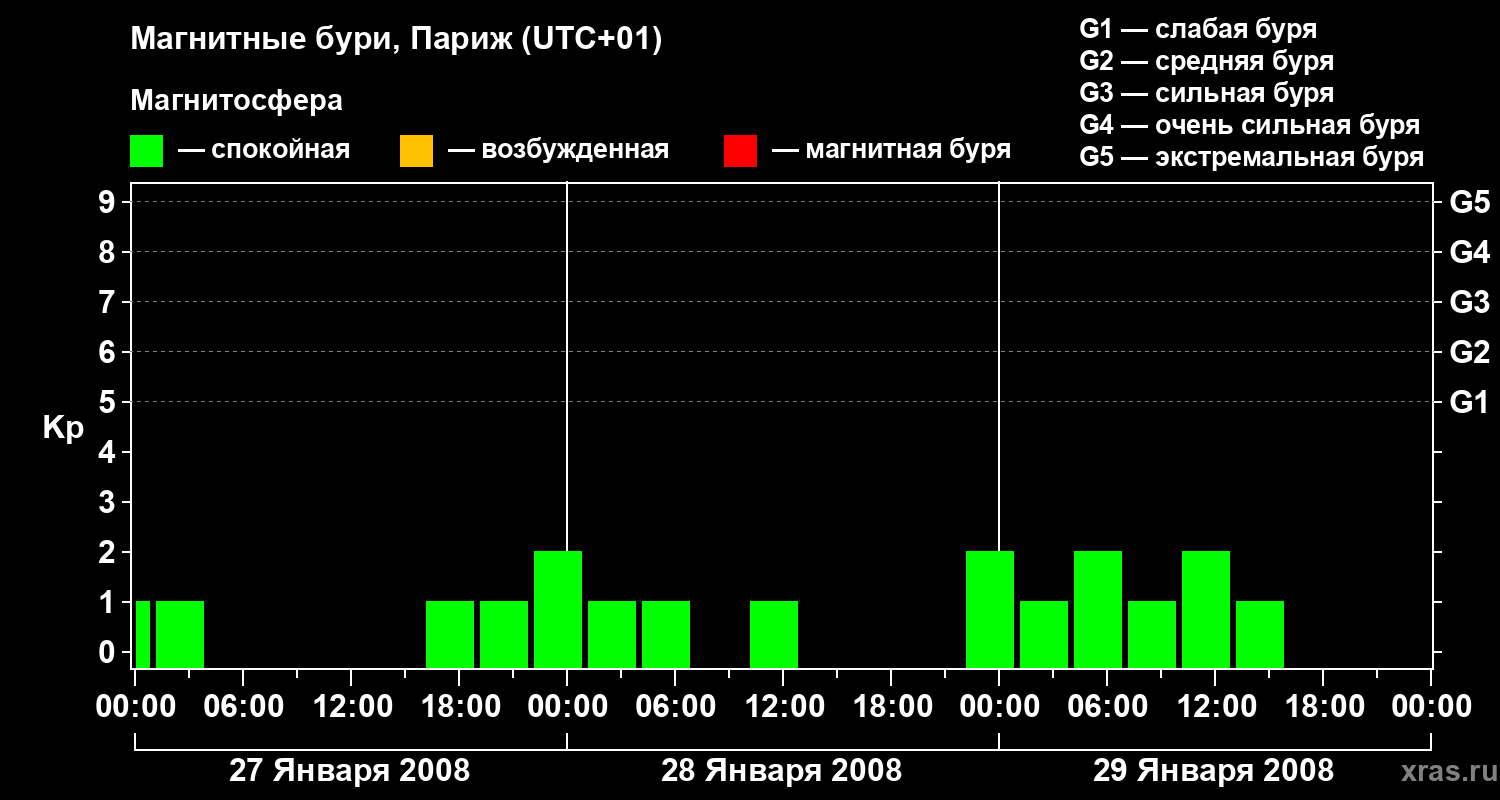Click the Kp 2 bar ending at 12:00 on 29 January
Viewport: 1500px width, 800px height.
[1206, 609]
